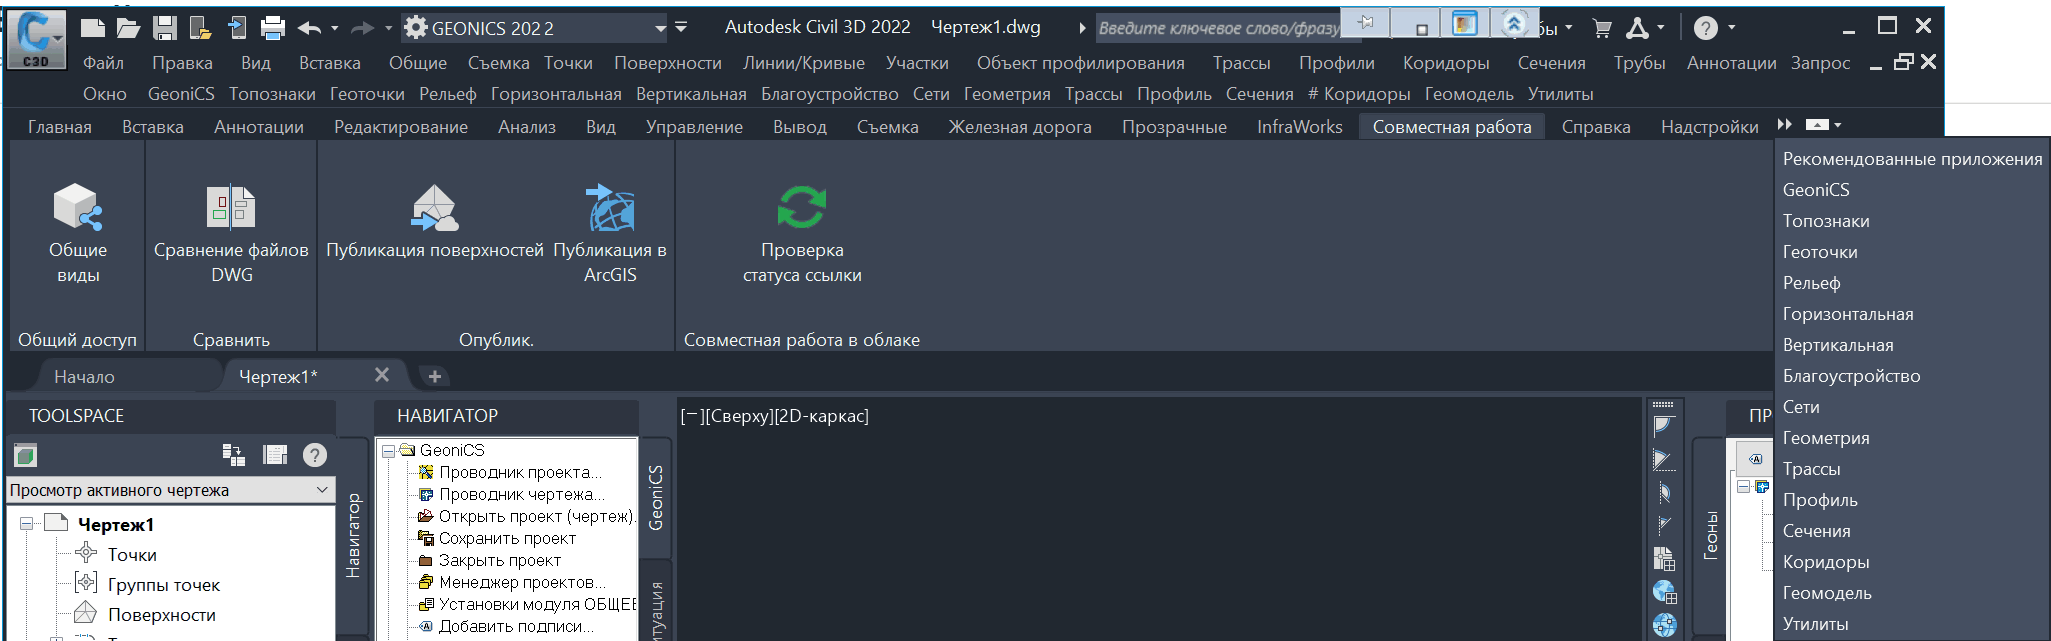Viewport: 2051px width, 641px height.
Task: Collapse the Чертеж1 tree node
Action: pyautogui.click(x=27, y=524)
